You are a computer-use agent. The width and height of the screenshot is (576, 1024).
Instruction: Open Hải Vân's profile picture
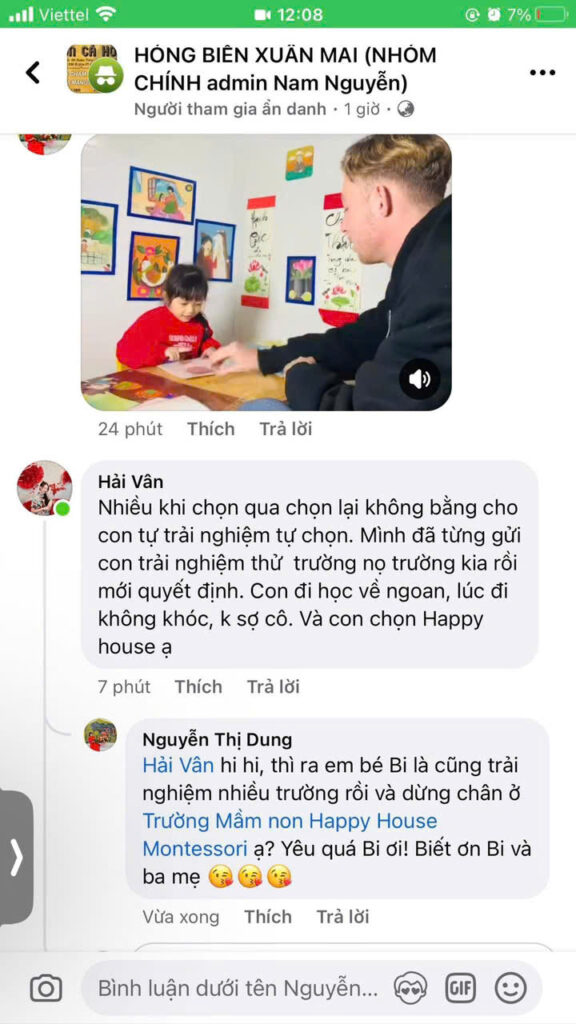tap(44, 488)
